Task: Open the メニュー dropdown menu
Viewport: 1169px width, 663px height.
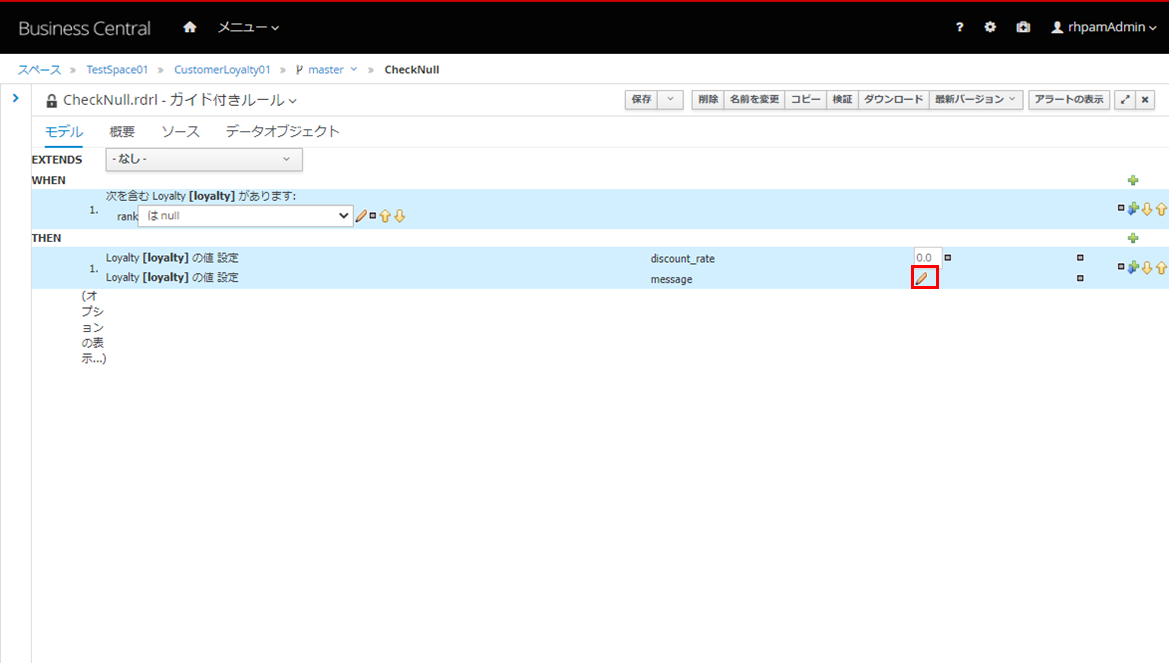Action: 248,28
